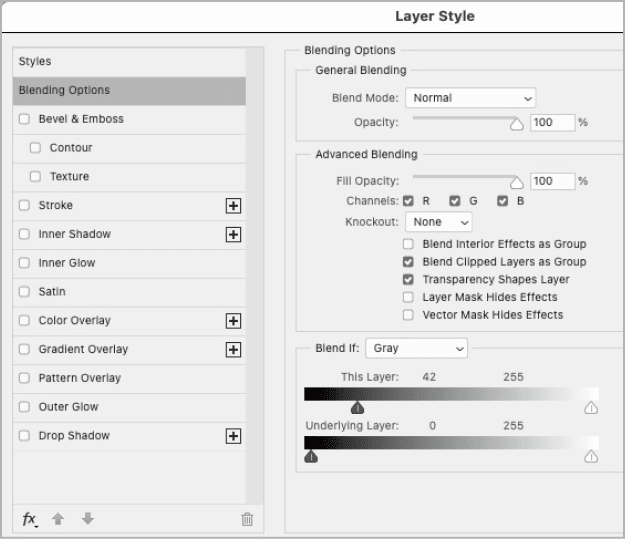Open the fx effects menu icon

(30, 519)
